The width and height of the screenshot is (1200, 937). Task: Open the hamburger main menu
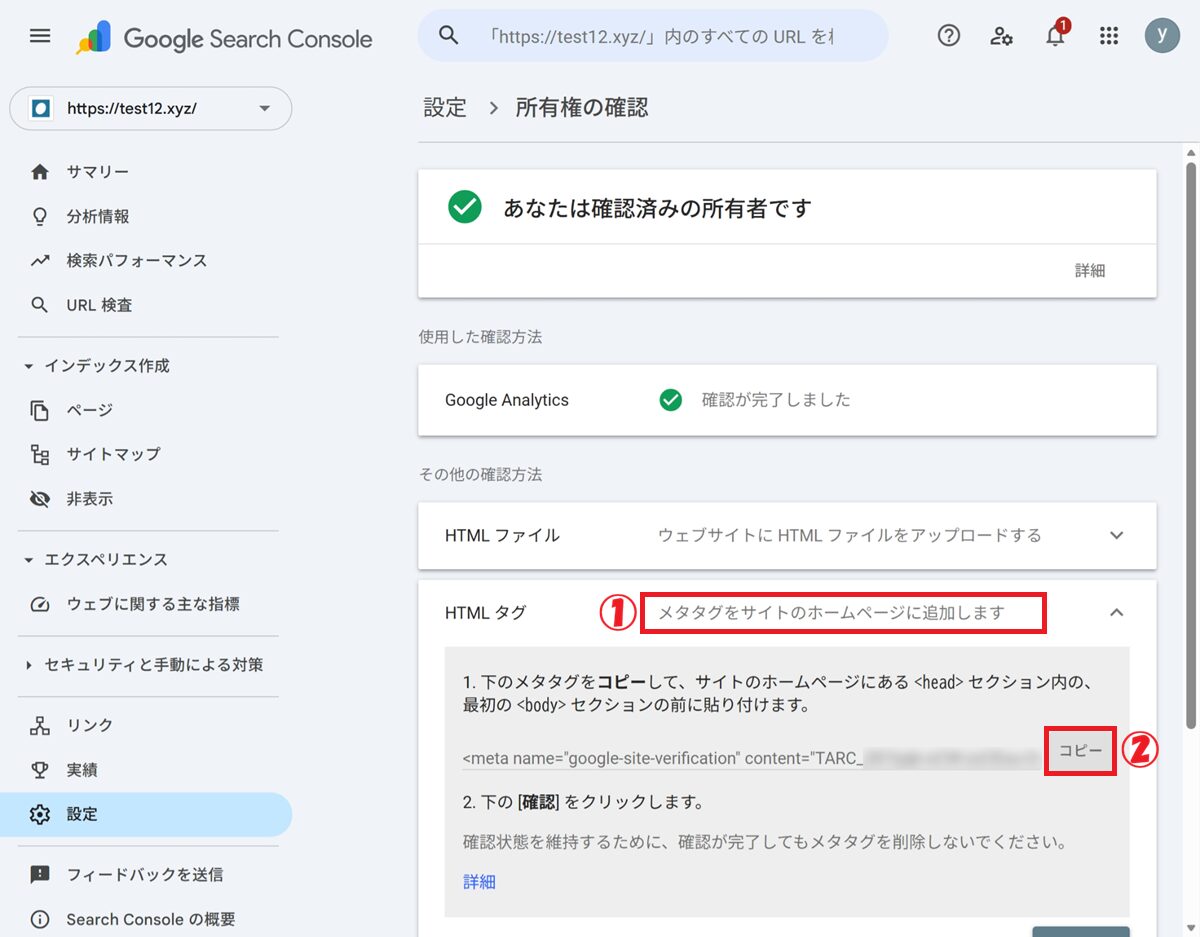40,36
